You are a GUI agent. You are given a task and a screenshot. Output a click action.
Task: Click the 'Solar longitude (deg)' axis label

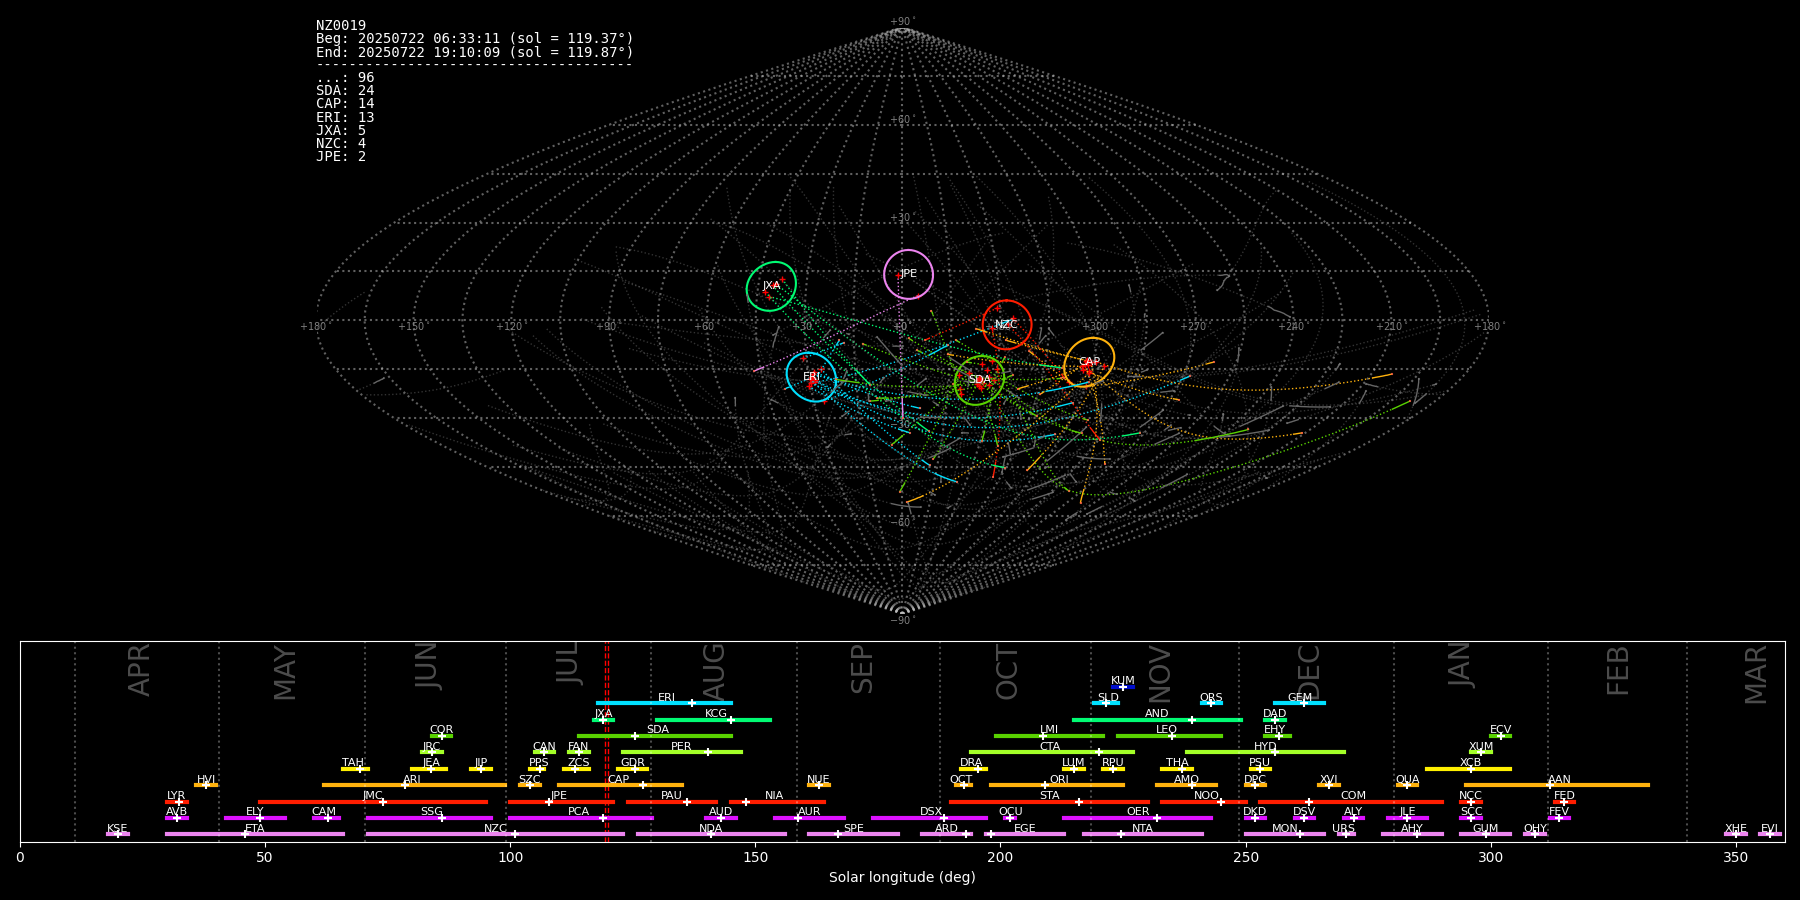(902, 878)
